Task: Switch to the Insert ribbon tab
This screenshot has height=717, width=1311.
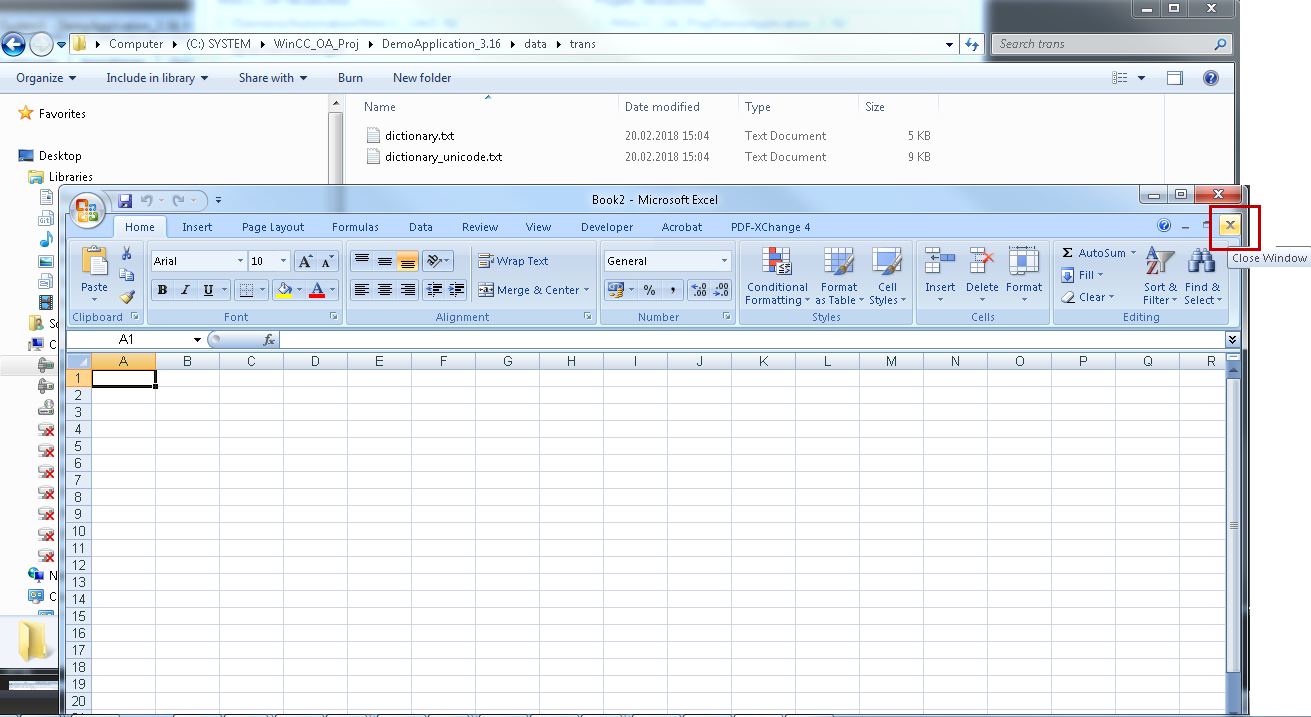Action: click(197, 227)
